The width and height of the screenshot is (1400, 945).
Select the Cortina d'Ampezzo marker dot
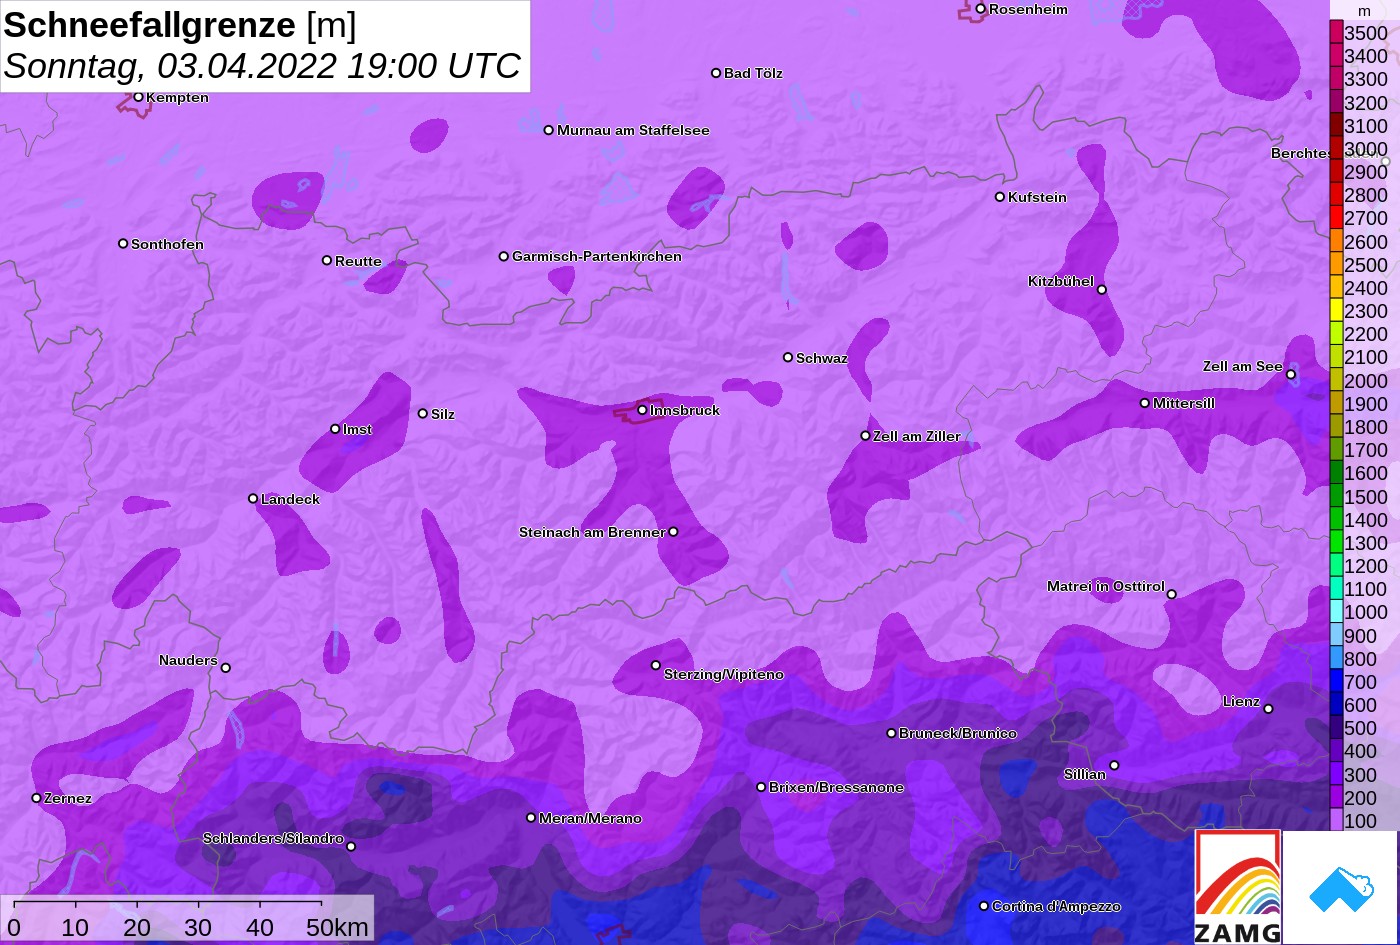(983, 906)
